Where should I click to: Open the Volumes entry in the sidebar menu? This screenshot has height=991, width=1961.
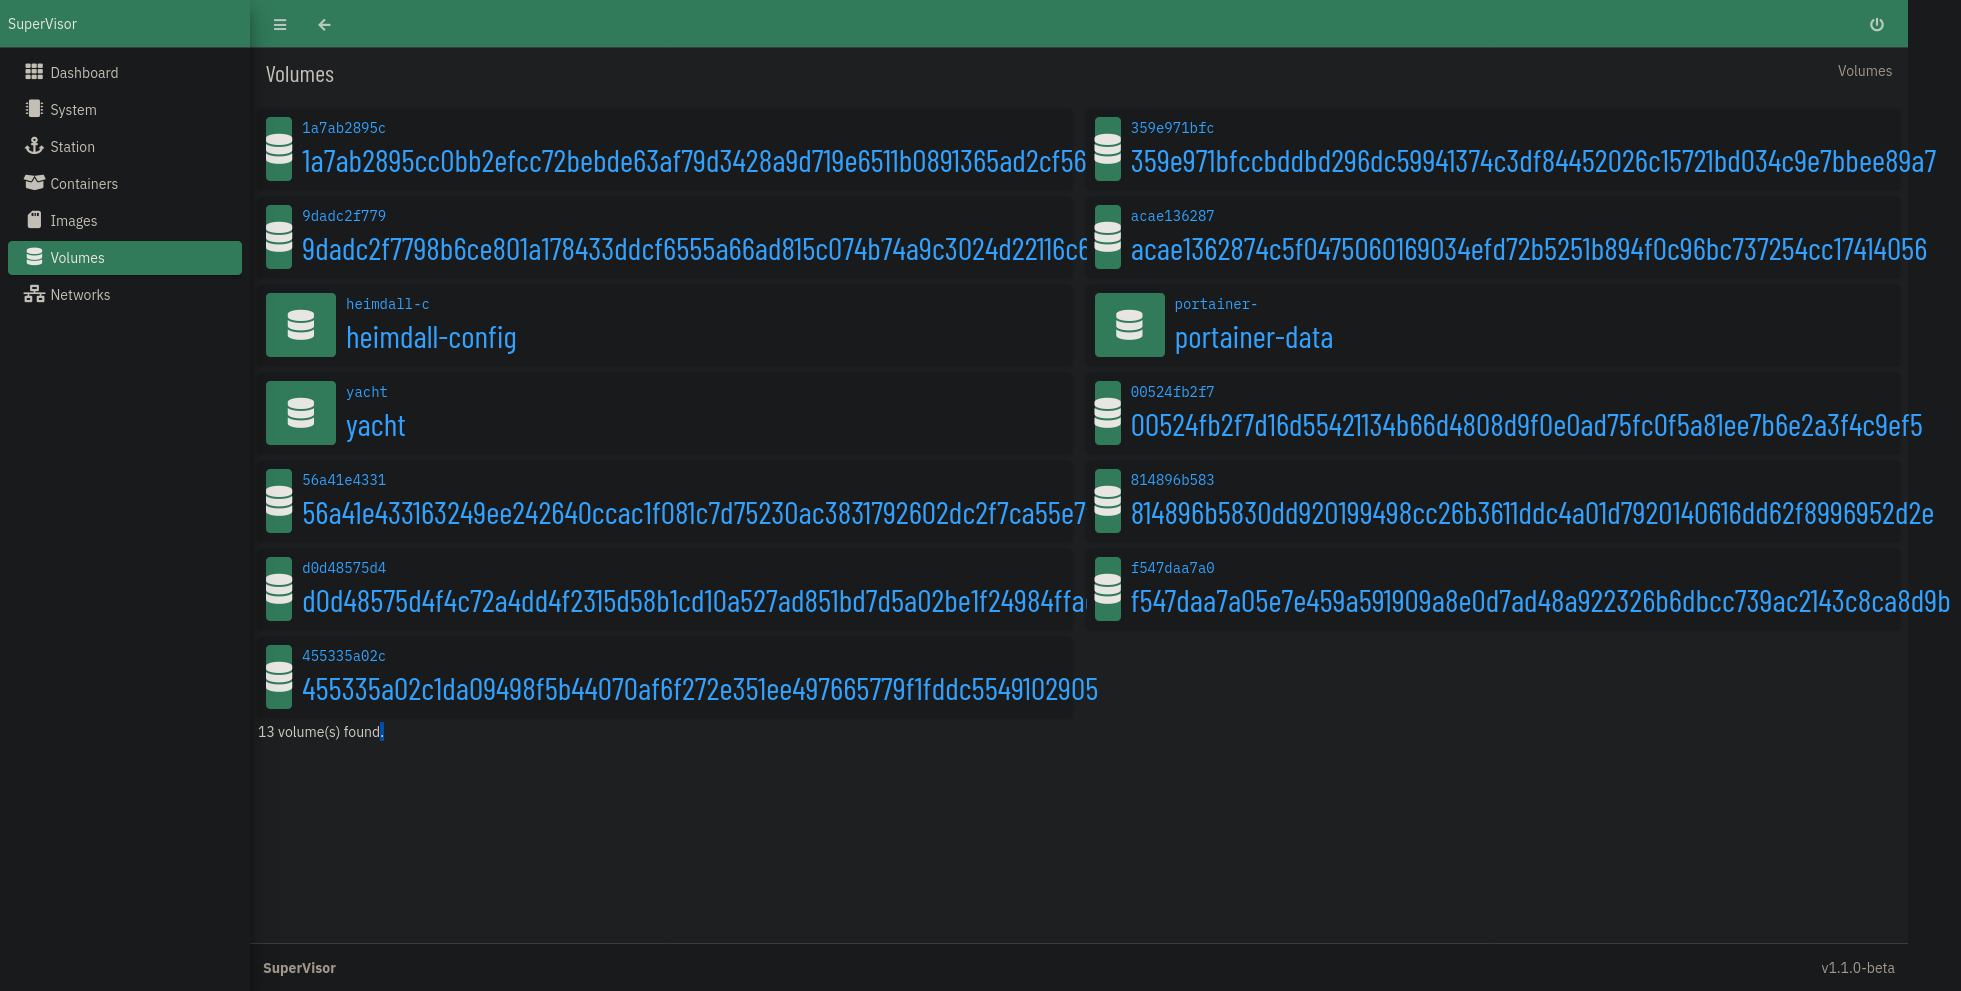77,257
